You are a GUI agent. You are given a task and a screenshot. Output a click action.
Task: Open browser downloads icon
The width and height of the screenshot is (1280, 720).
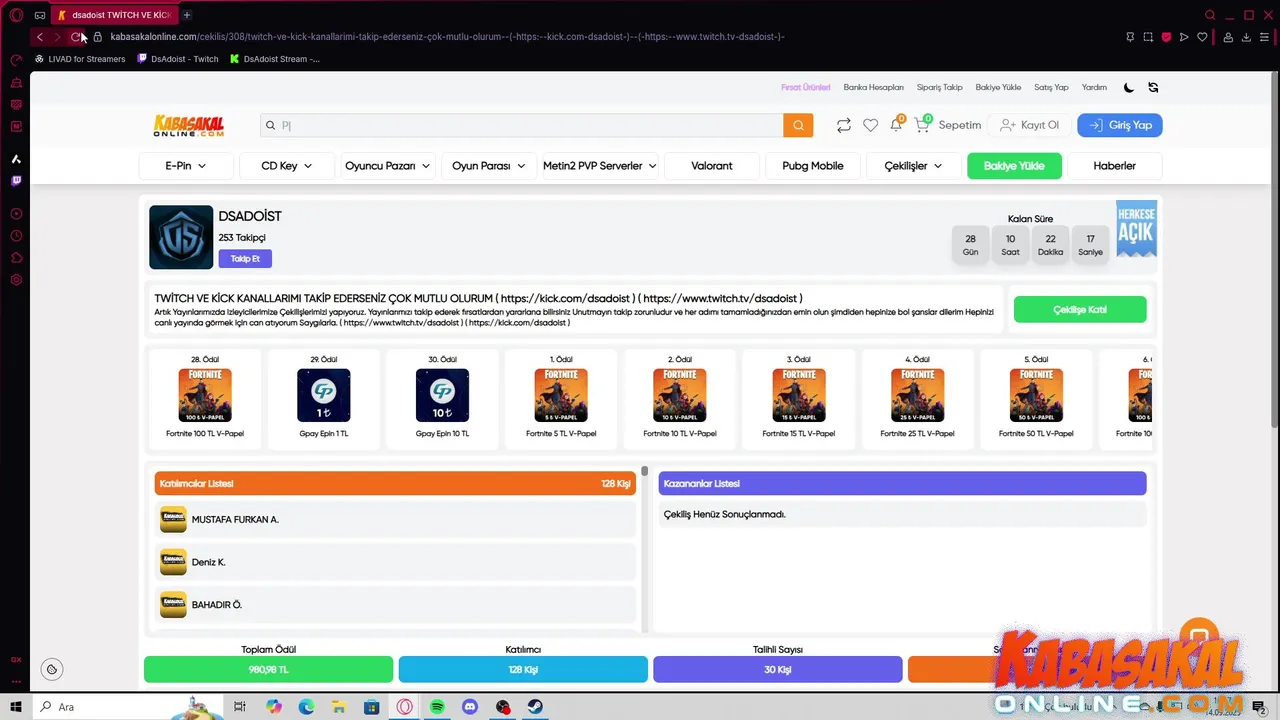point(1246,37)
